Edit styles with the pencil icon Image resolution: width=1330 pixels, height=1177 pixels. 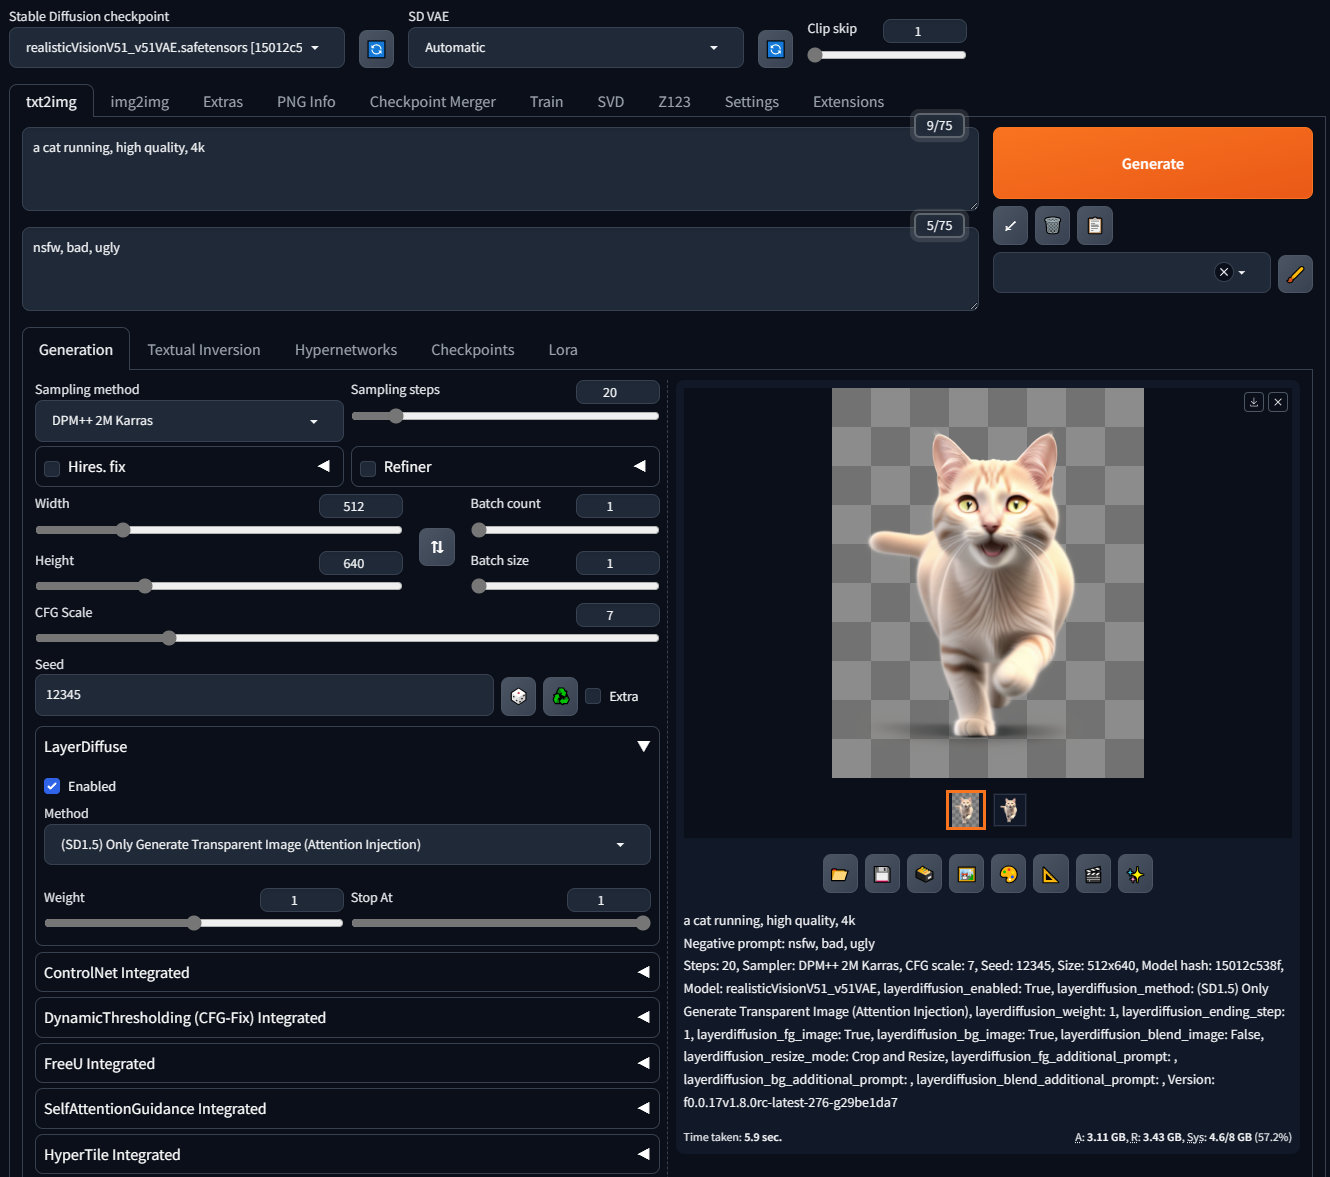[1295, 273]
